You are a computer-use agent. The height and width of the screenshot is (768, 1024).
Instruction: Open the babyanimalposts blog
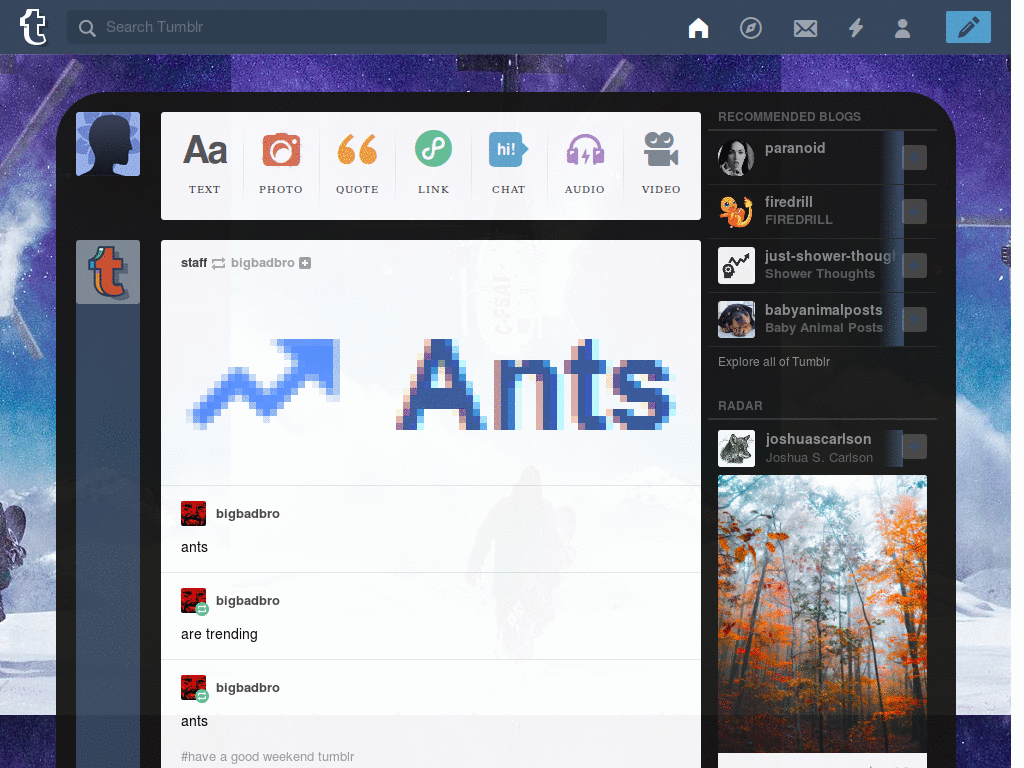824,310
